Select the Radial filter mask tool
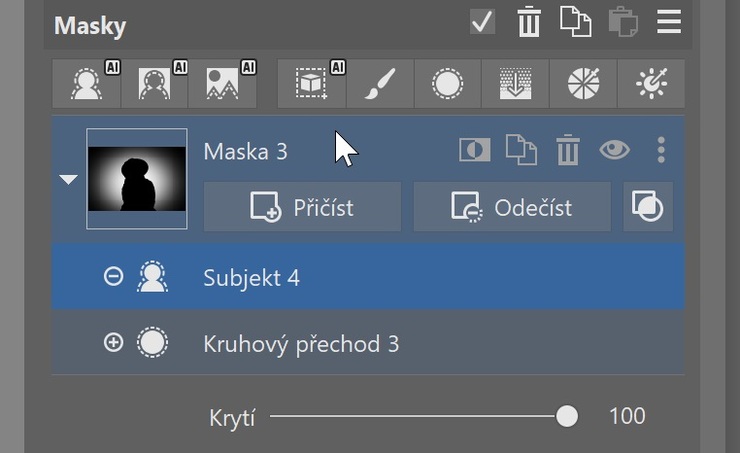Viewport: 740px width, 453px height. (447, 84)
